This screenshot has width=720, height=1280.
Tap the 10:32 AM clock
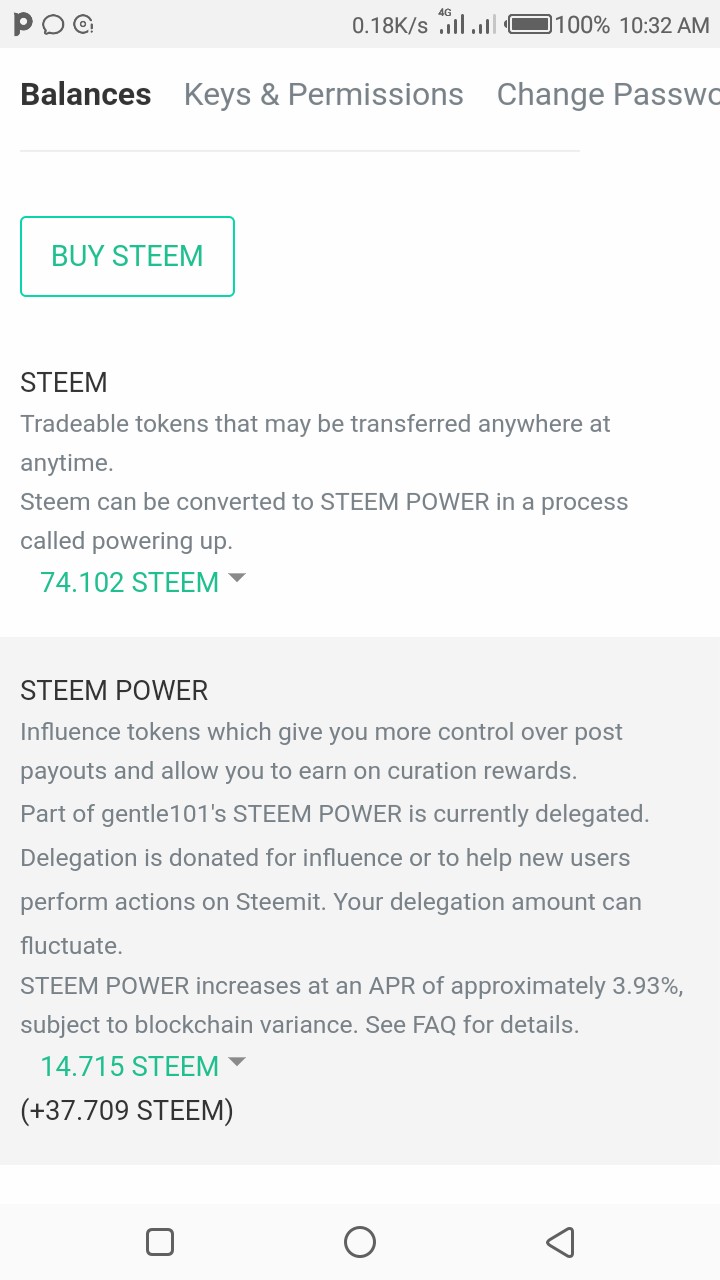coord(664,25)
